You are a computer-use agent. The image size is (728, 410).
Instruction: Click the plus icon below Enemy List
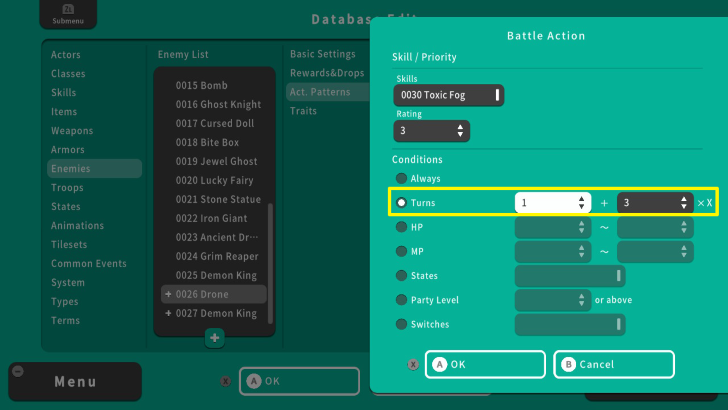tap(214, 338)
